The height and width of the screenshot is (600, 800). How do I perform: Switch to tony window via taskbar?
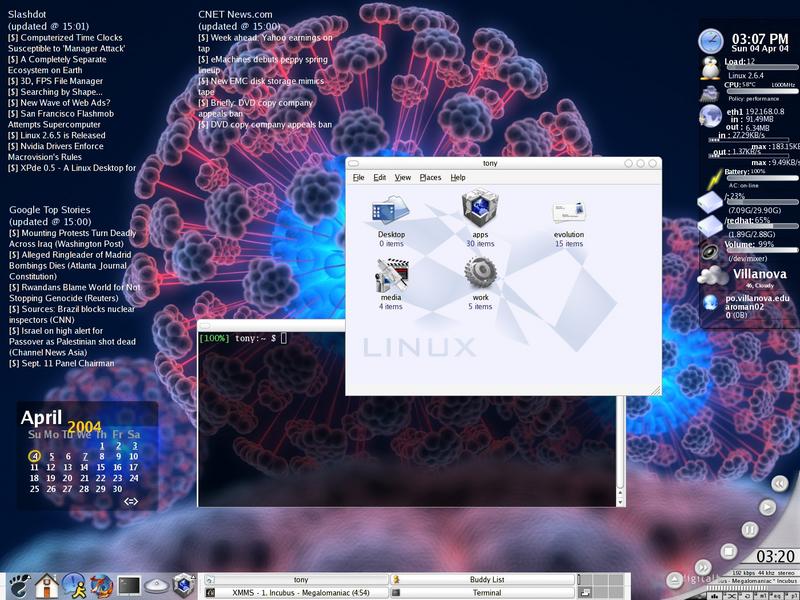tap(296, 580)
